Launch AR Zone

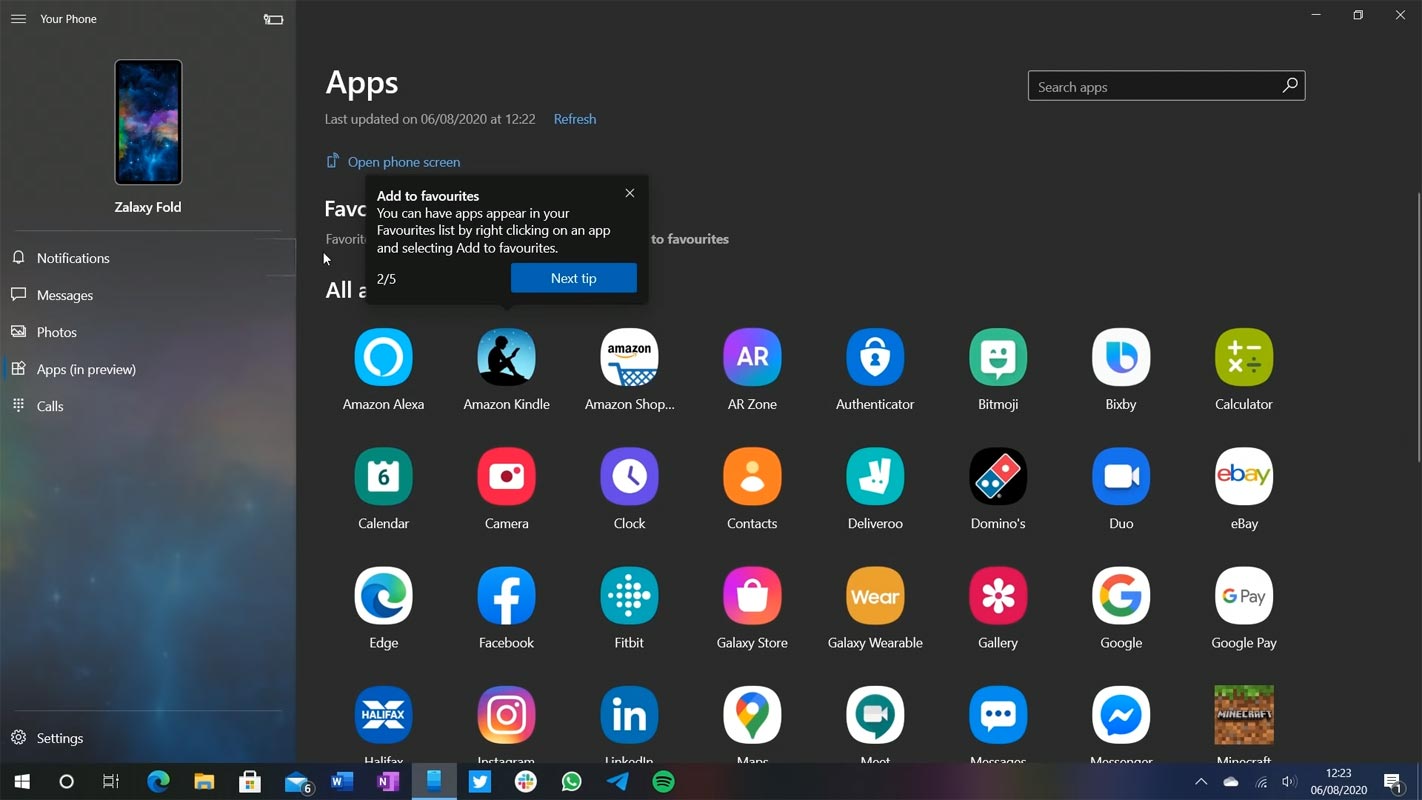752,358
